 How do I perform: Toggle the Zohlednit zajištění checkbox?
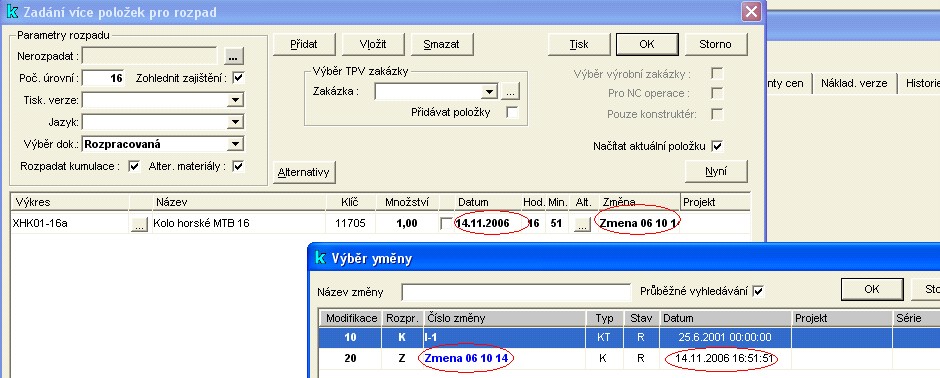(x=239, y=78)
